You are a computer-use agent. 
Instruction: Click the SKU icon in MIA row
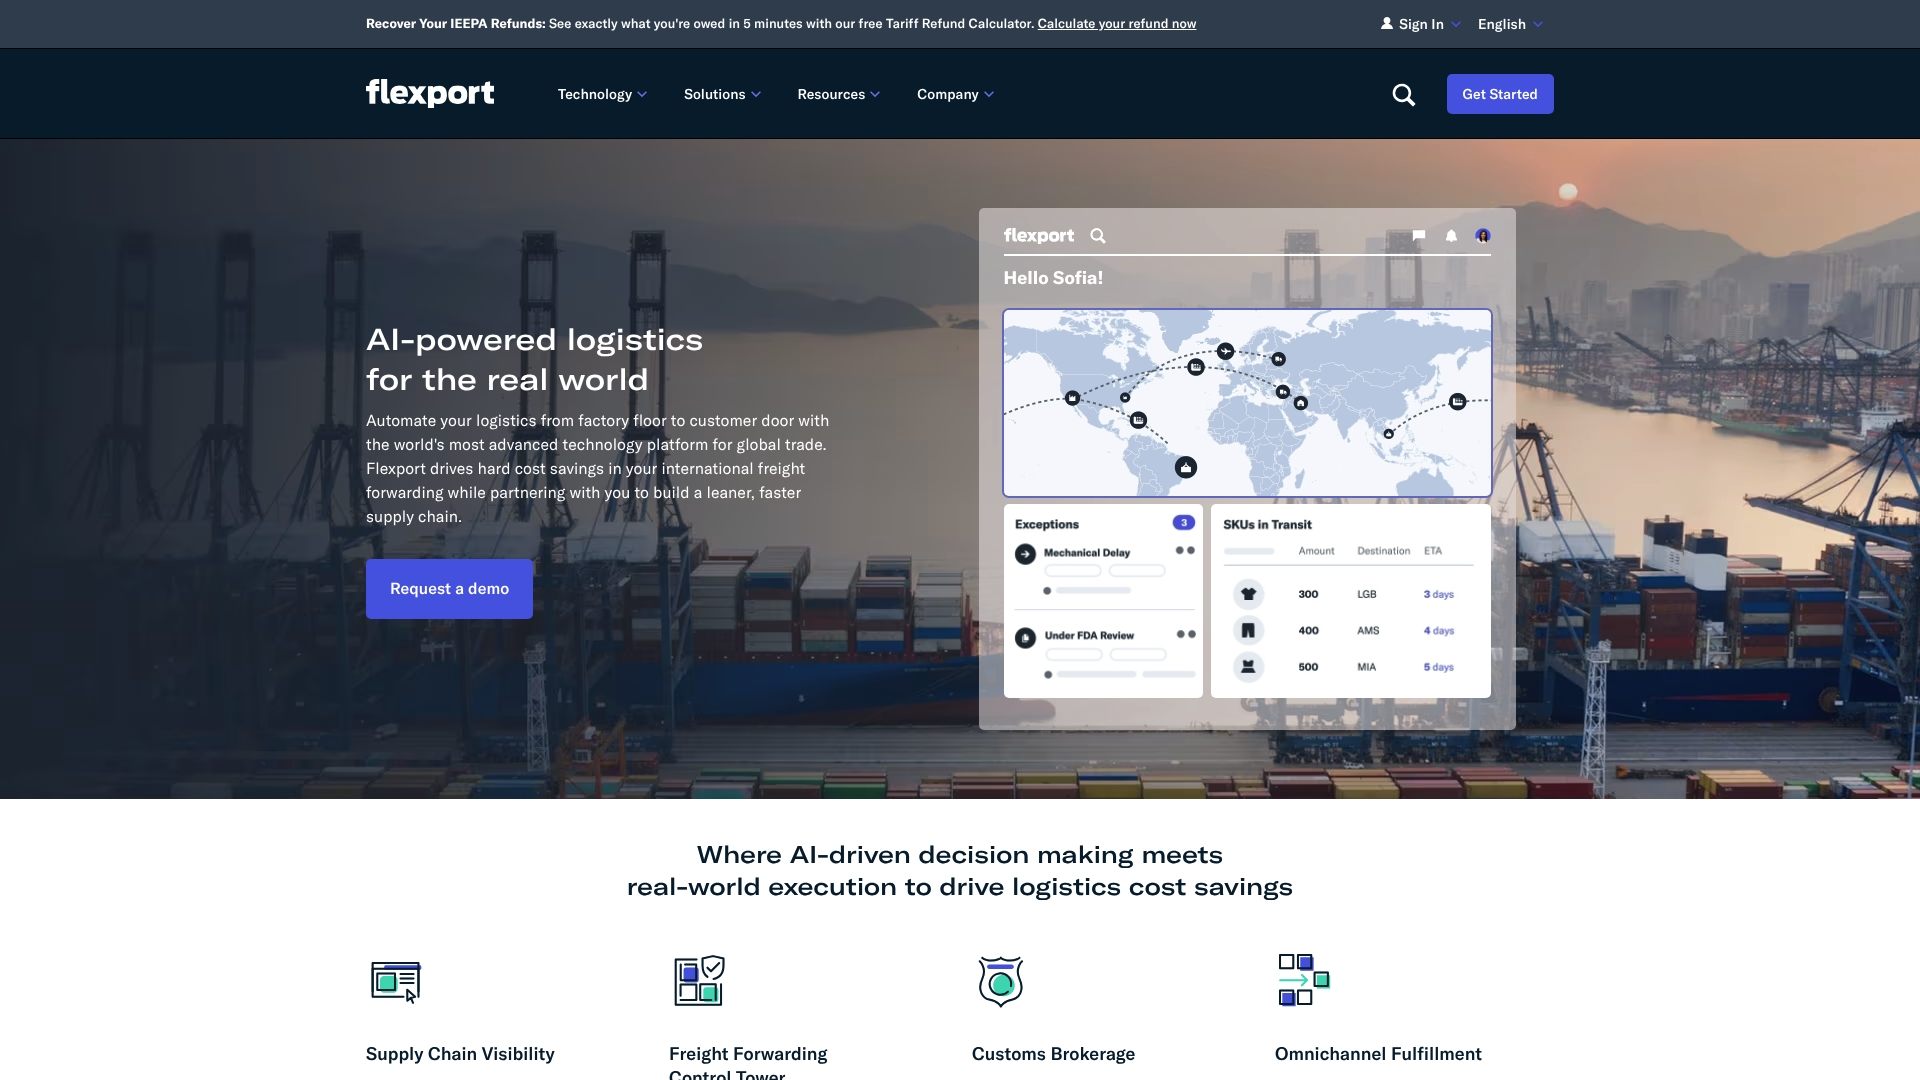point(1248,666)
